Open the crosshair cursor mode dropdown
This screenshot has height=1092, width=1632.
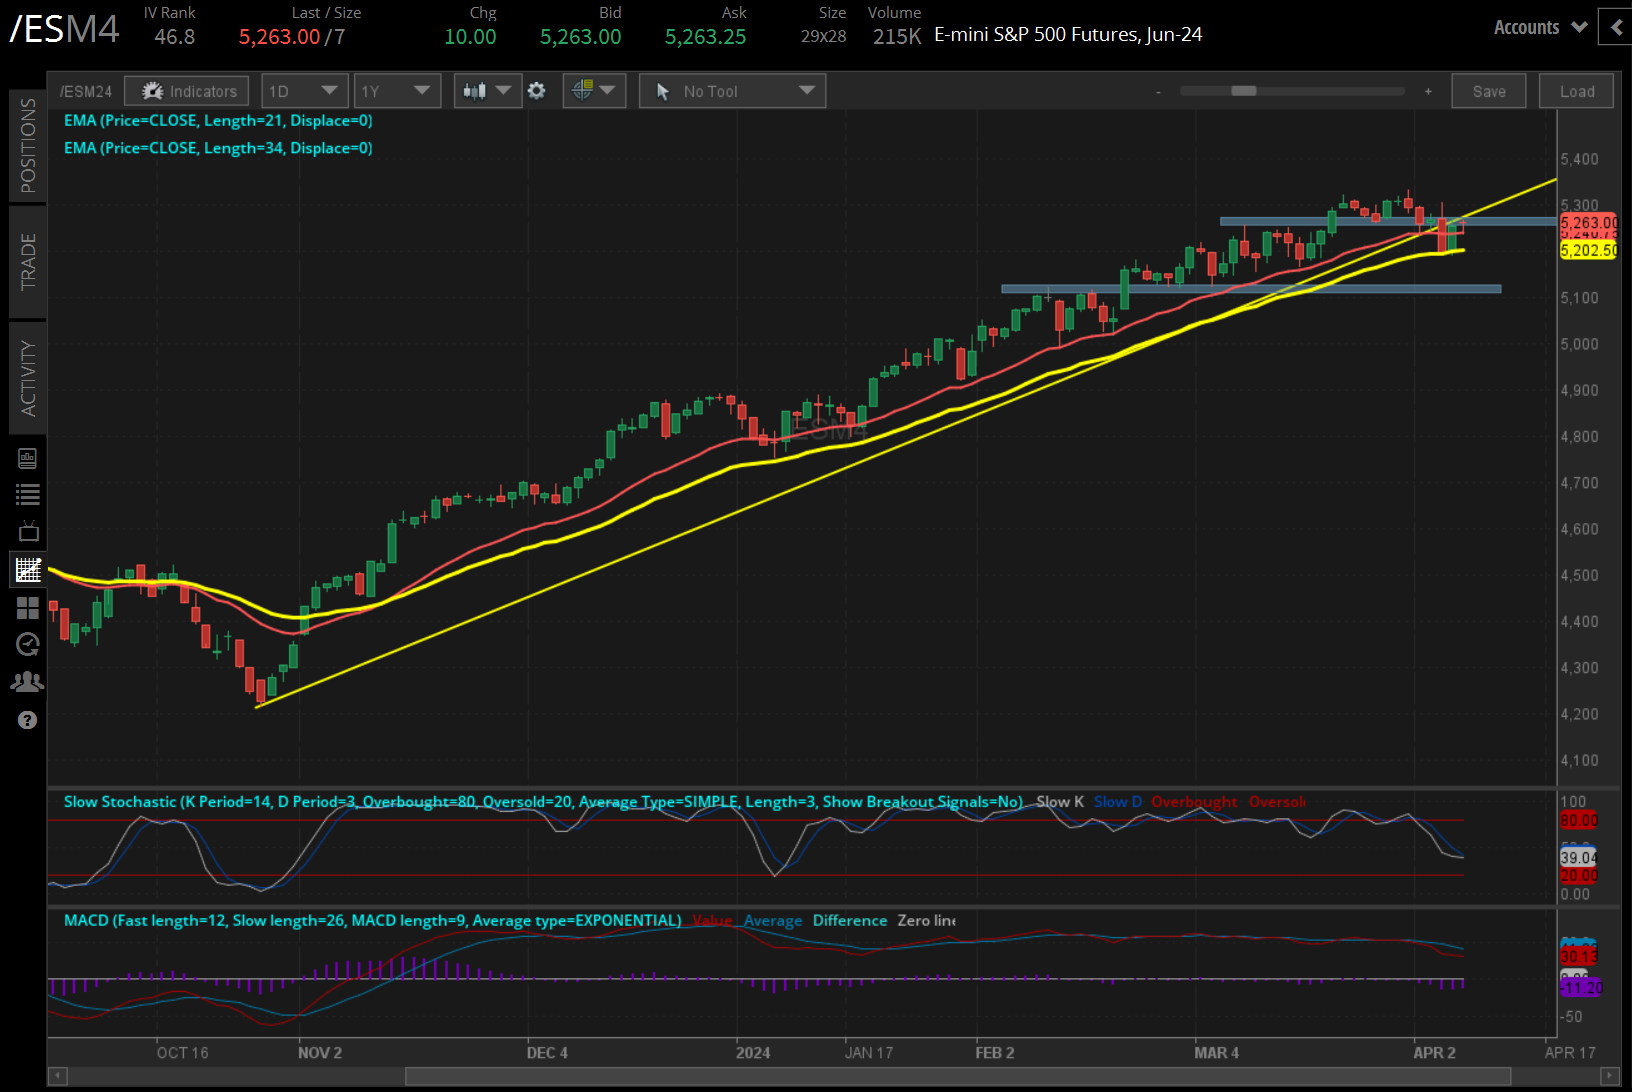tap(594, 91)
